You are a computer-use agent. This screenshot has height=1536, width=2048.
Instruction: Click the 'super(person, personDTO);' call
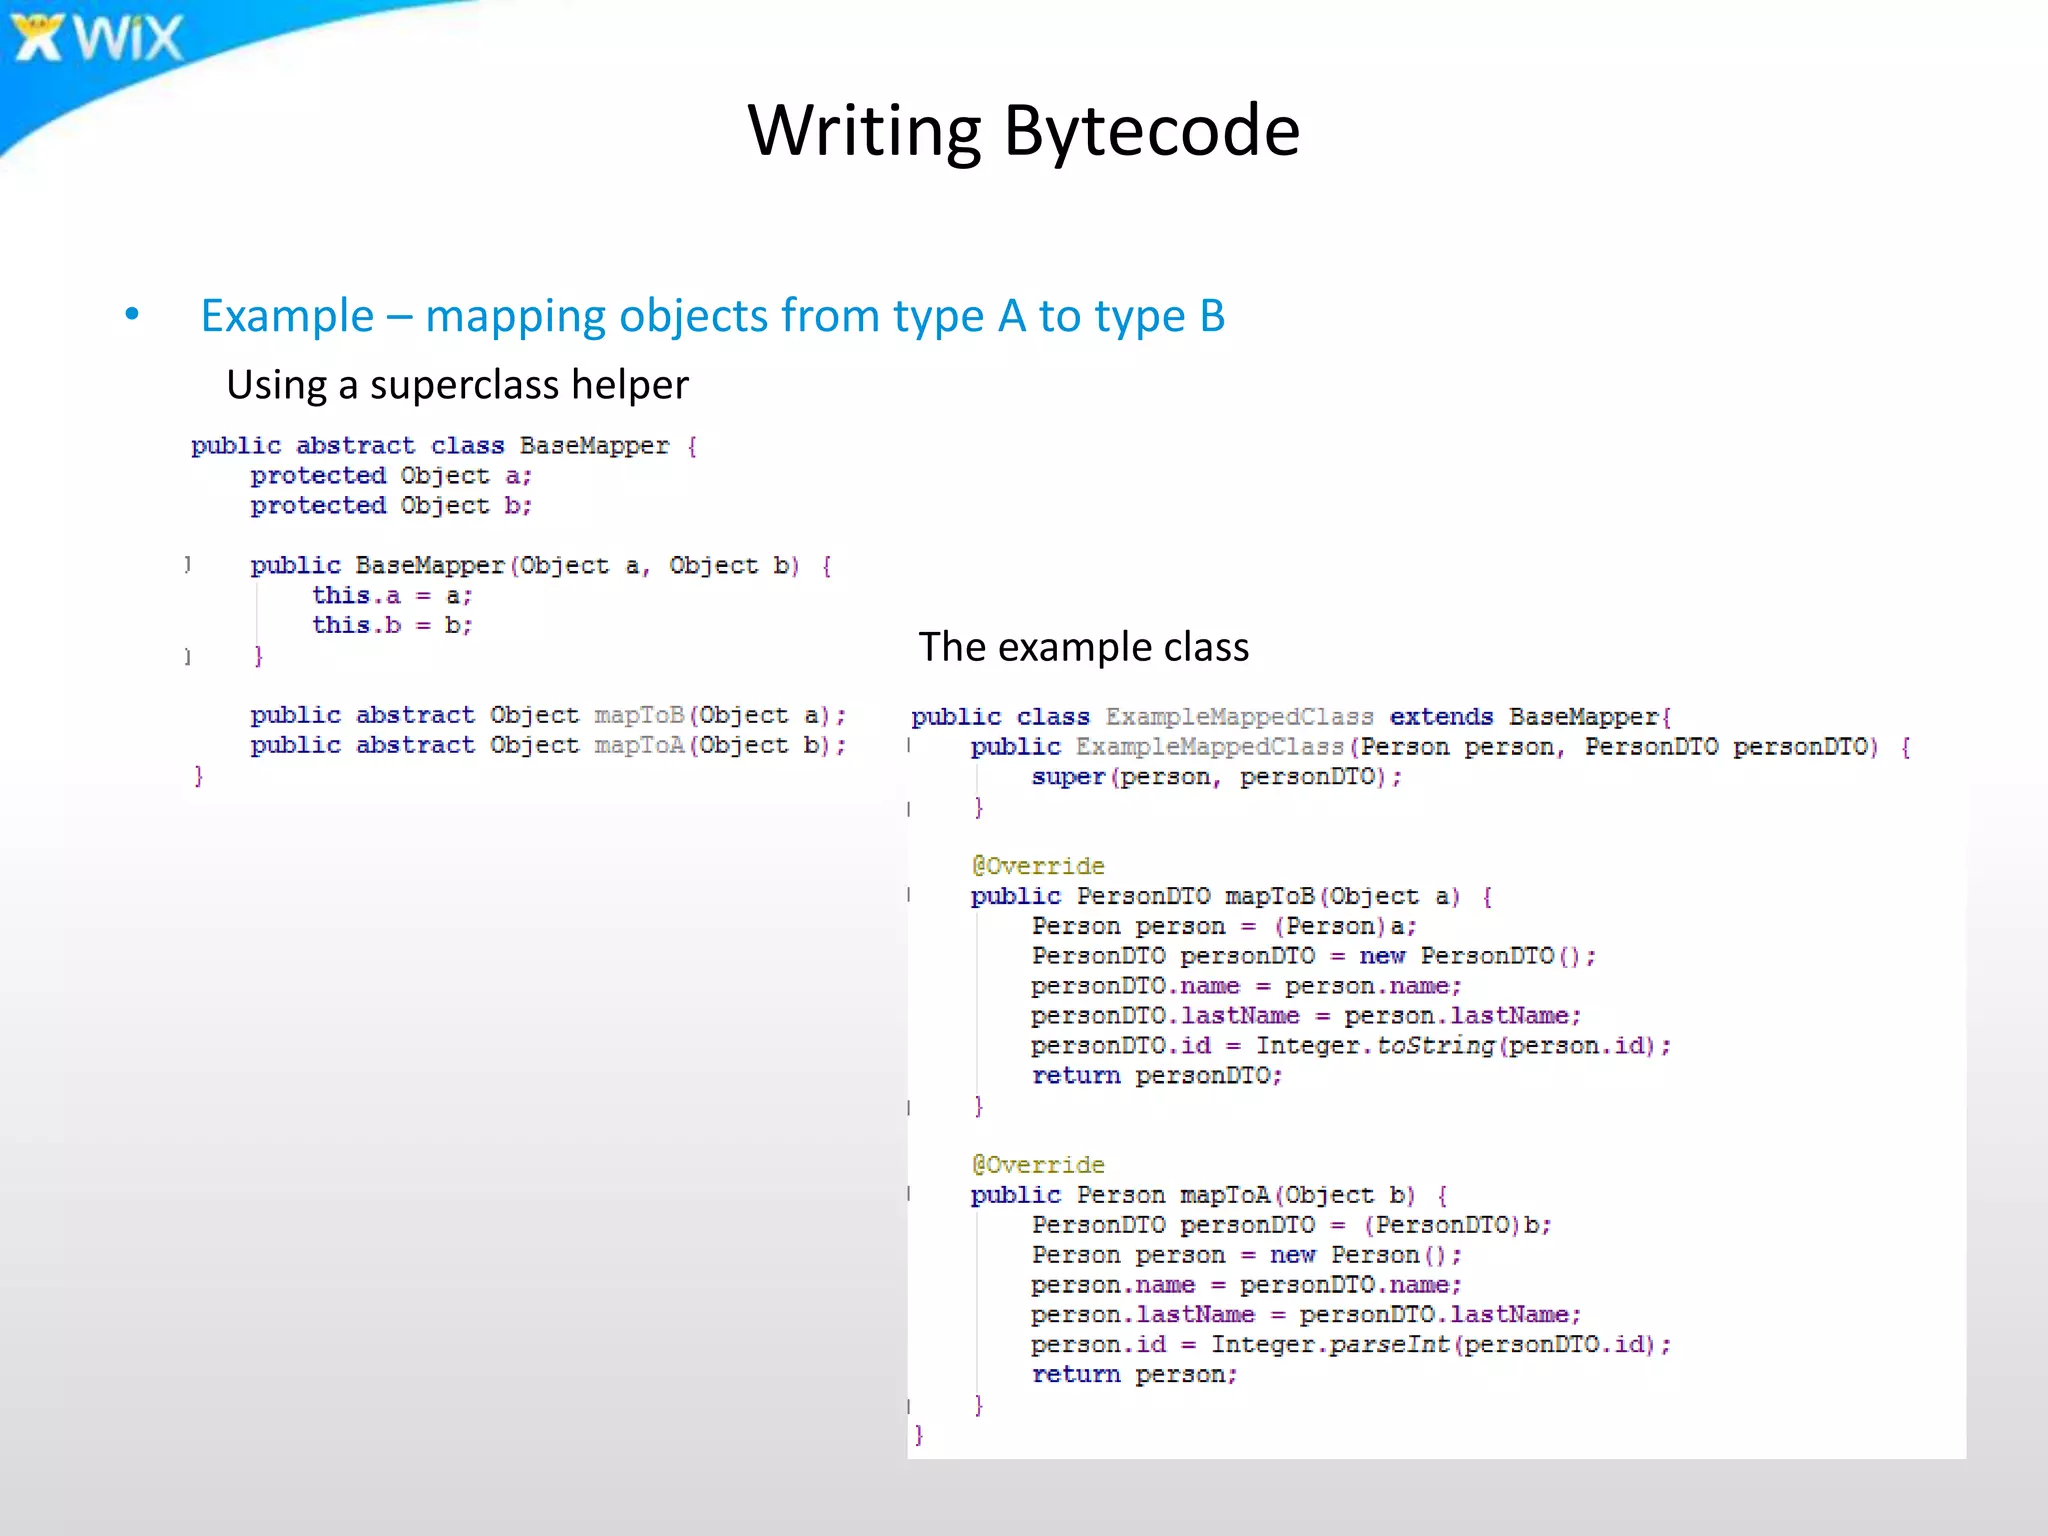coord(1216,777)
